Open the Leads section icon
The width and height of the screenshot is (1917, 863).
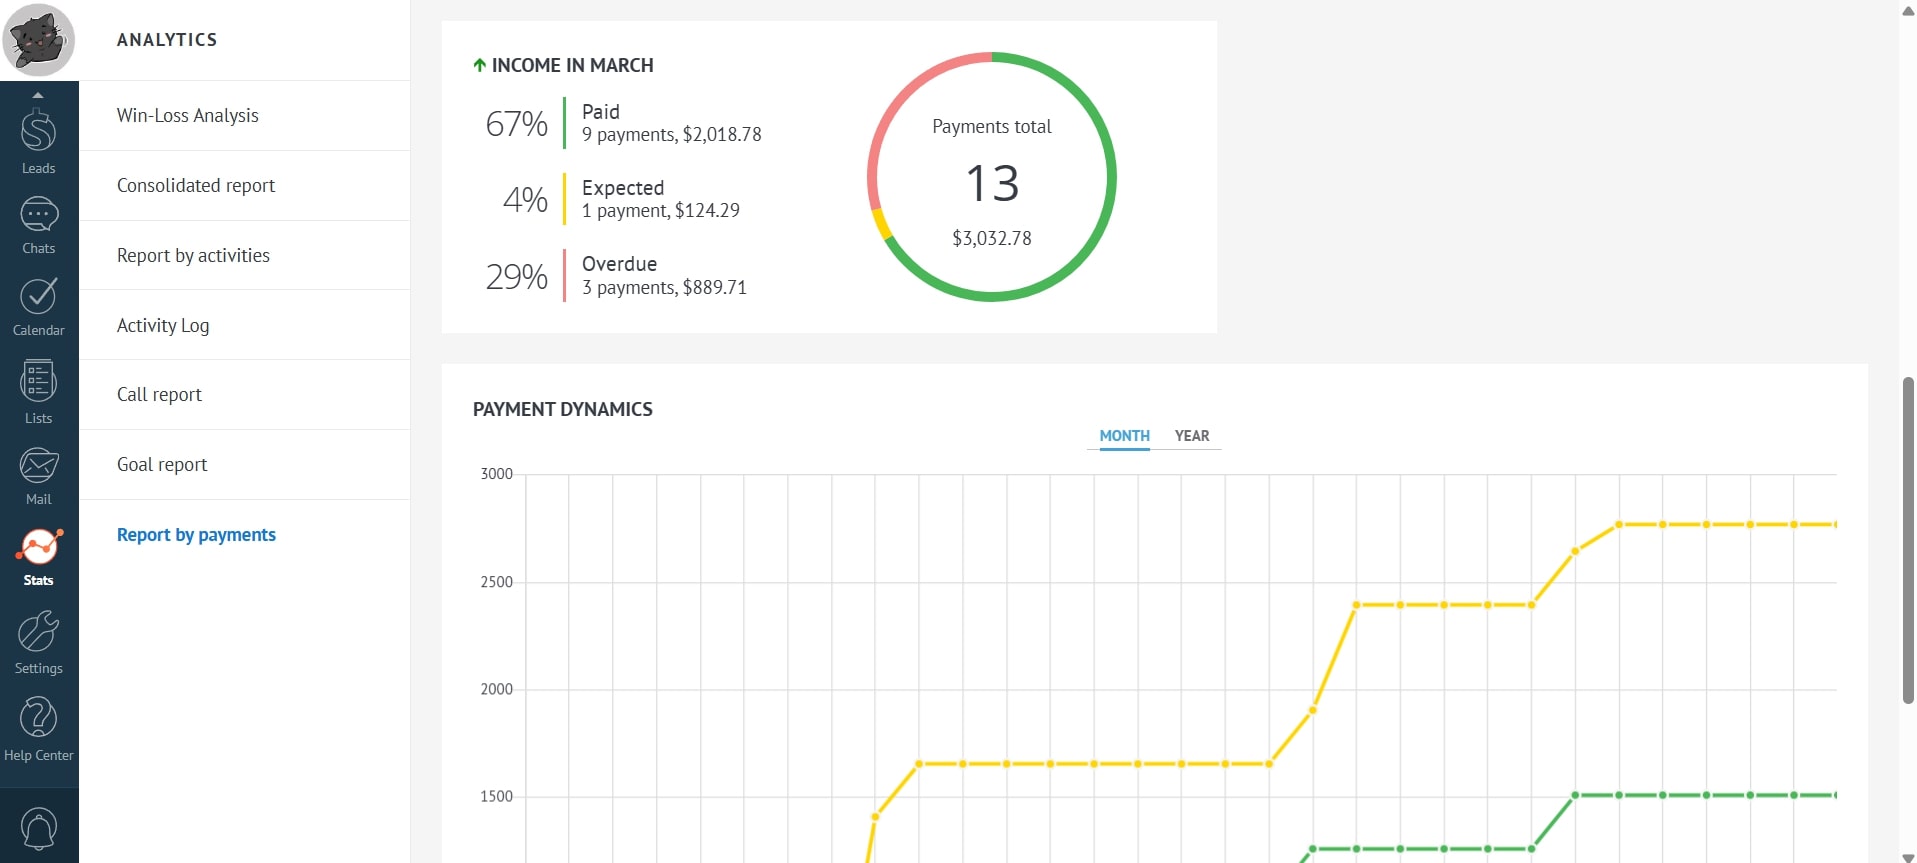(38, 132)
